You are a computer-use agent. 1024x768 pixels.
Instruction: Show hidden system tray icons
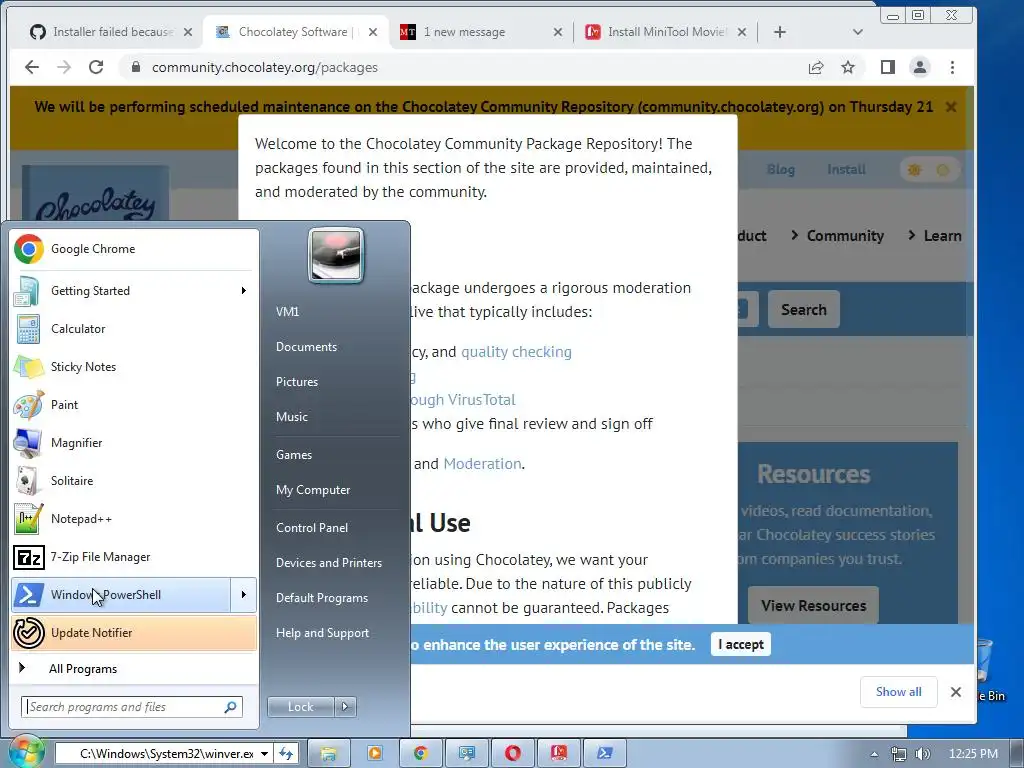(x=874, y=754)
